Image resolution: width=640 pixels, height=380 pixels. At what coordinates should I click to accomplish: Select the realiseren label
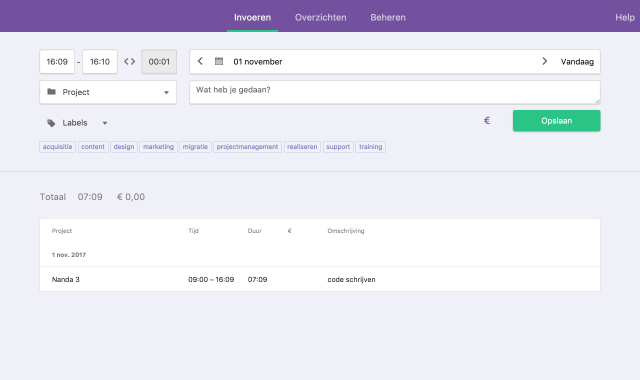click(x=302, y=147)
